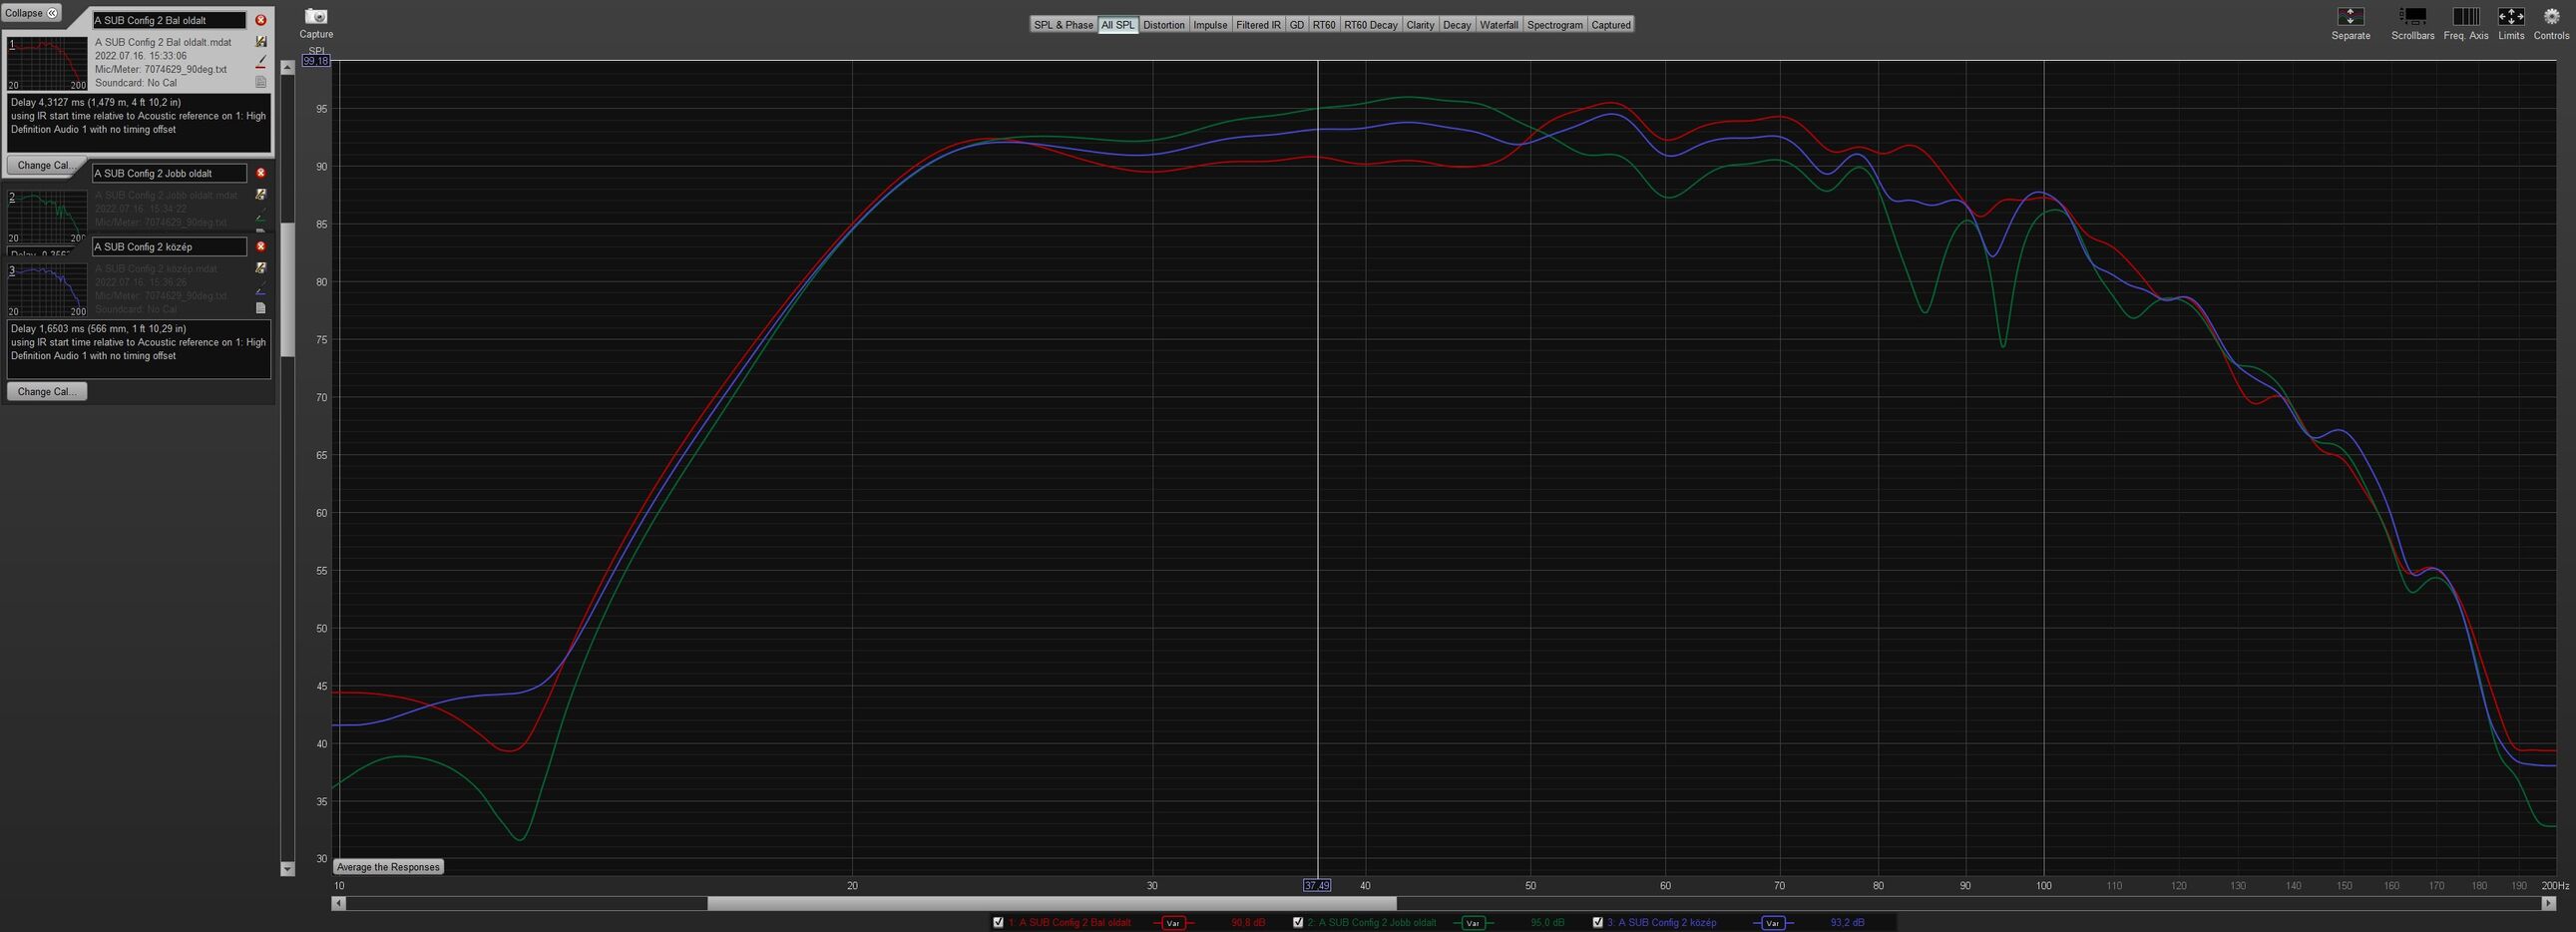This screenshot has height=932, width=2576.
Task: Uncheck trace 3 közép checkbox
Action: tap(1598, 922)
